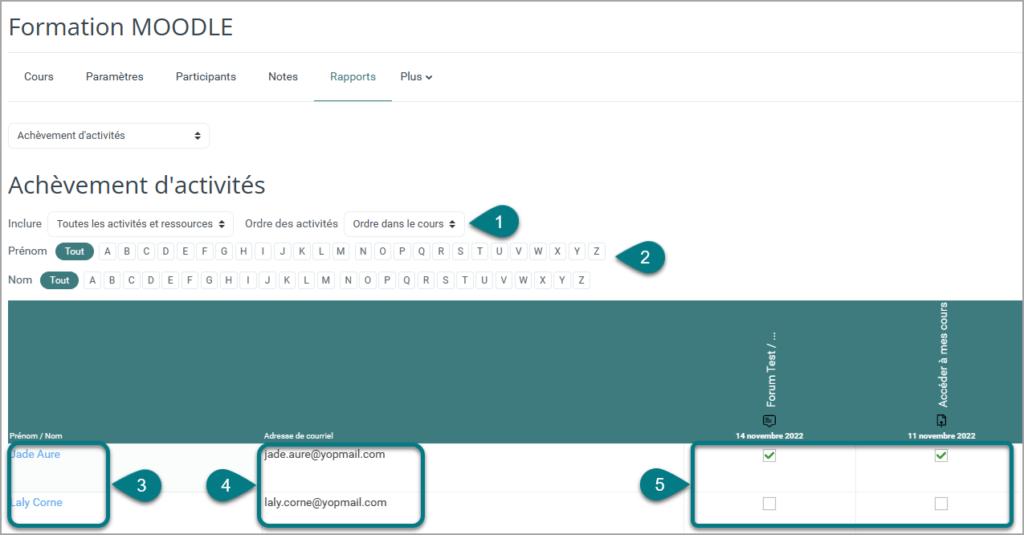Screen dimensions: 1024x535
Task: Toggle Jade Aure's Forum Test completion checkbox
Action: (769, 455)
